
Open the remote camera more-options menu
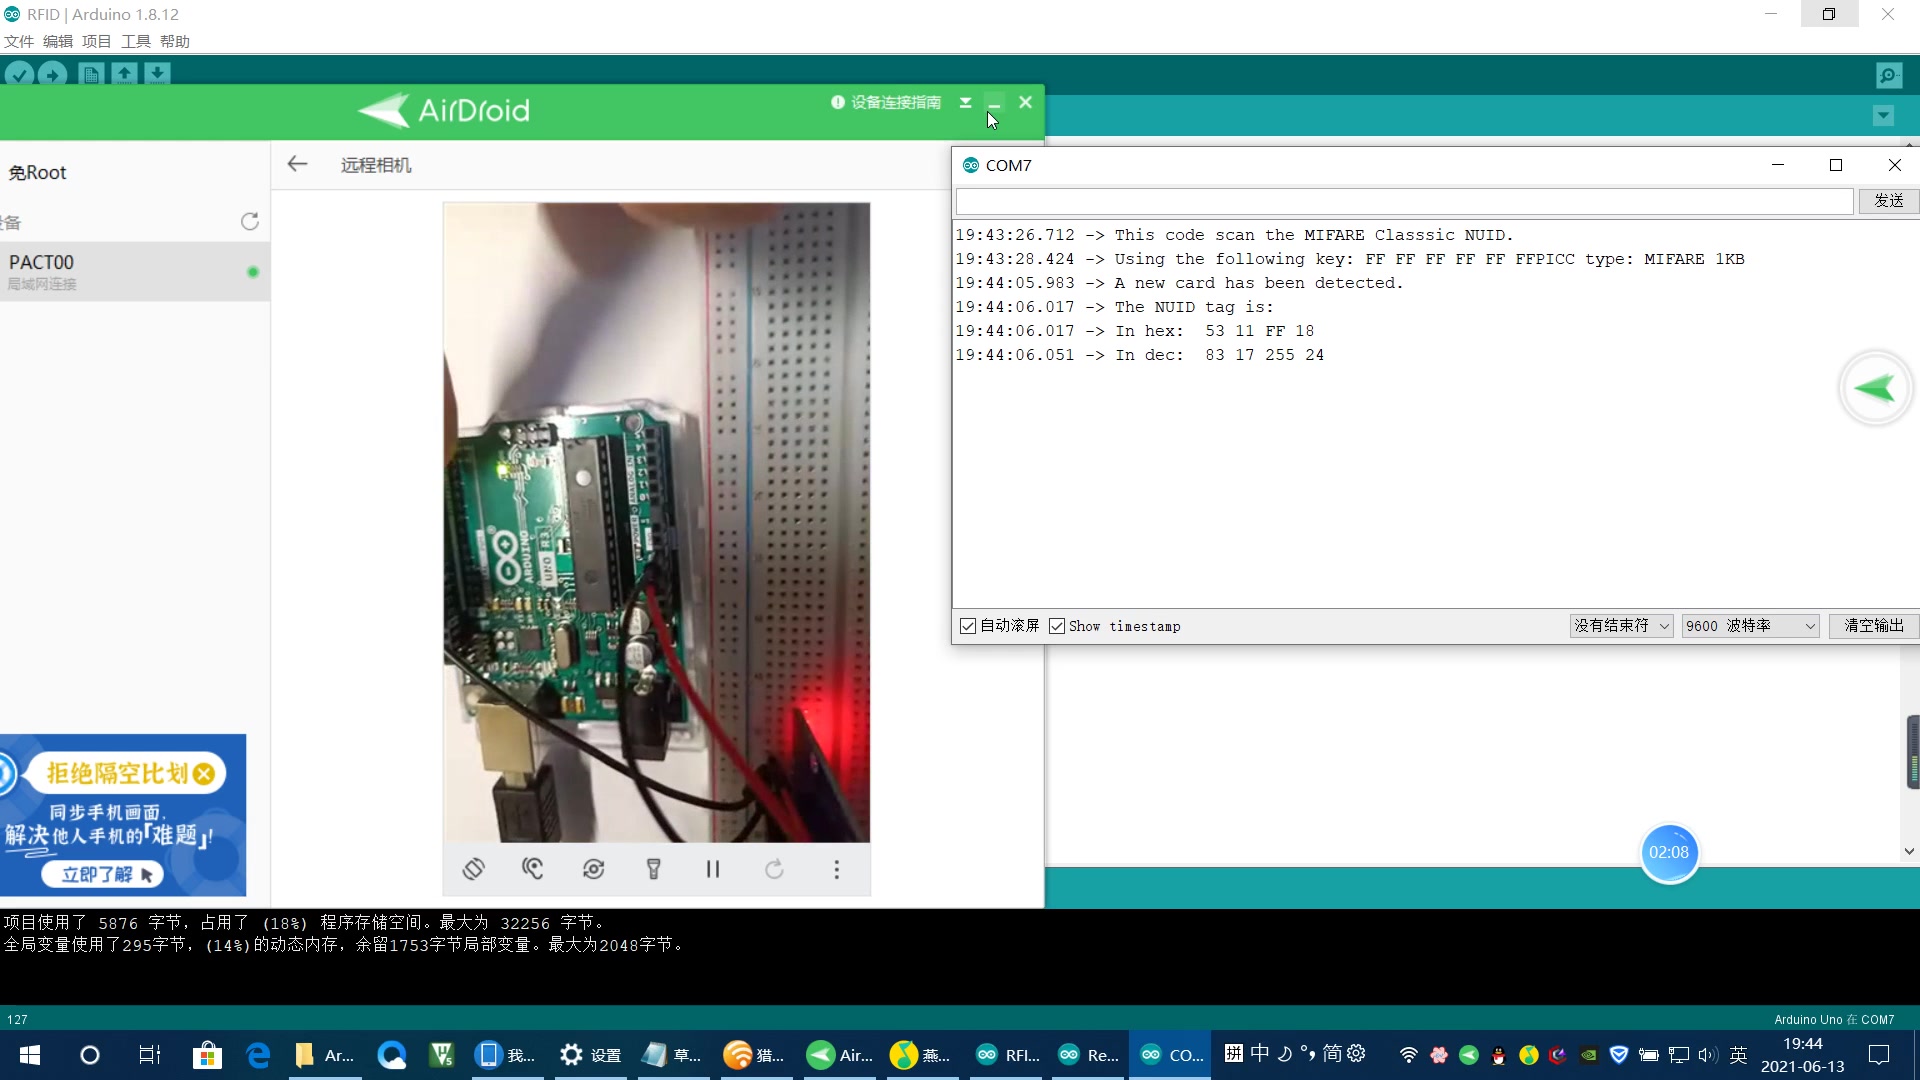click(837, 869)
